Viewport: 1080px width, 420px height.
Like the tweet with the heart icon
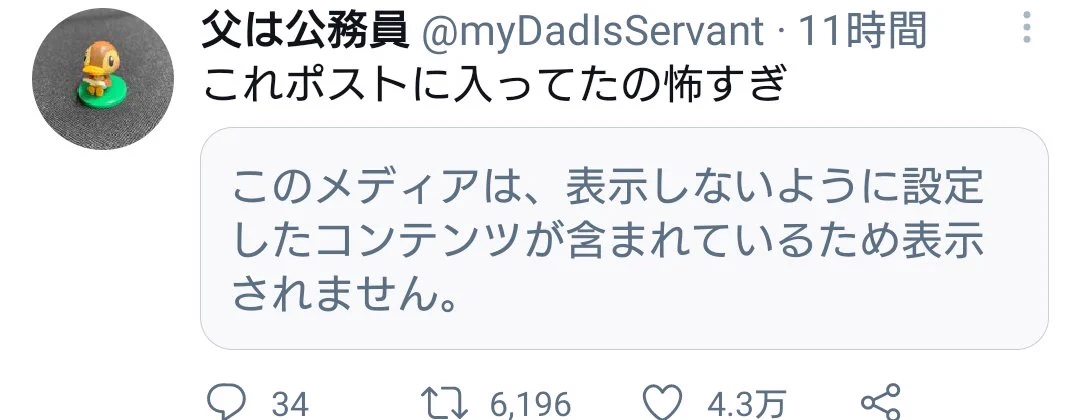[x=662, y=403]
